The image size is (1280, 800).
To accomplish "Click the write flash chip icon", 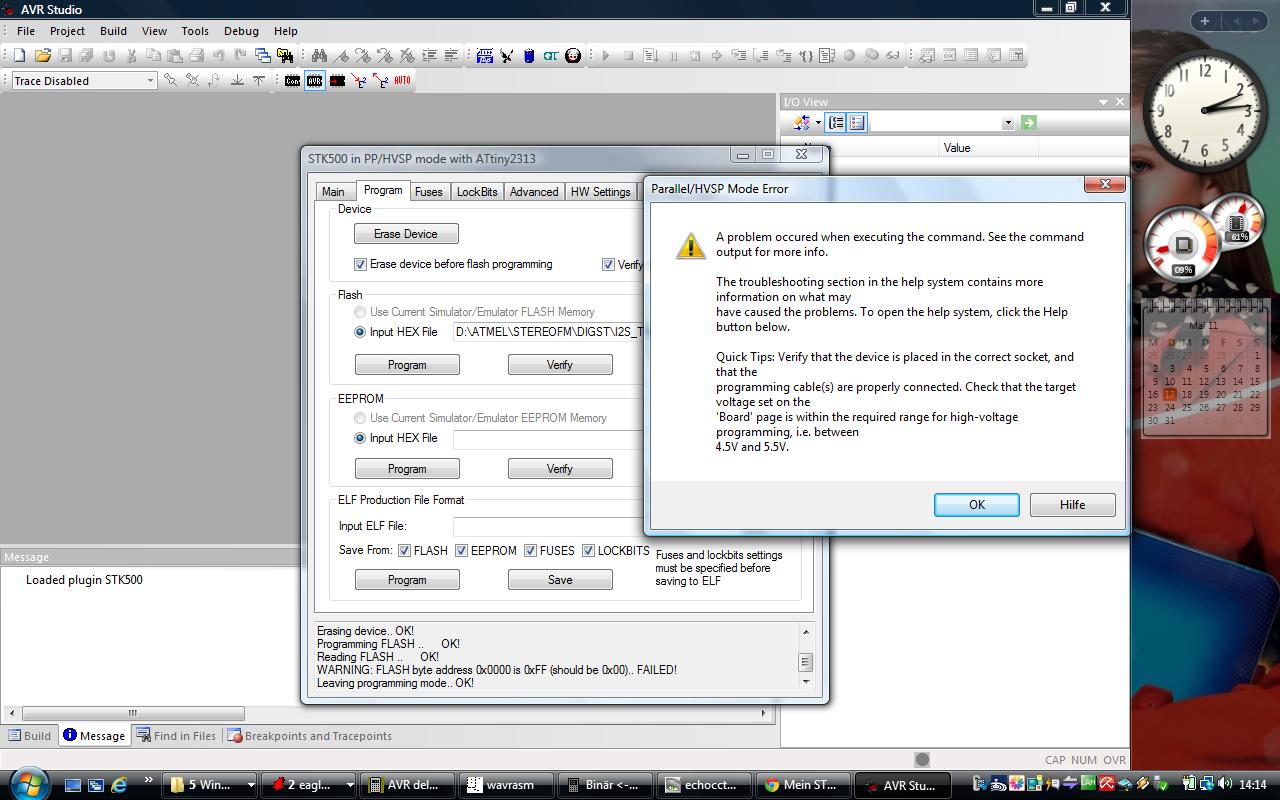I will coord(338,81).
